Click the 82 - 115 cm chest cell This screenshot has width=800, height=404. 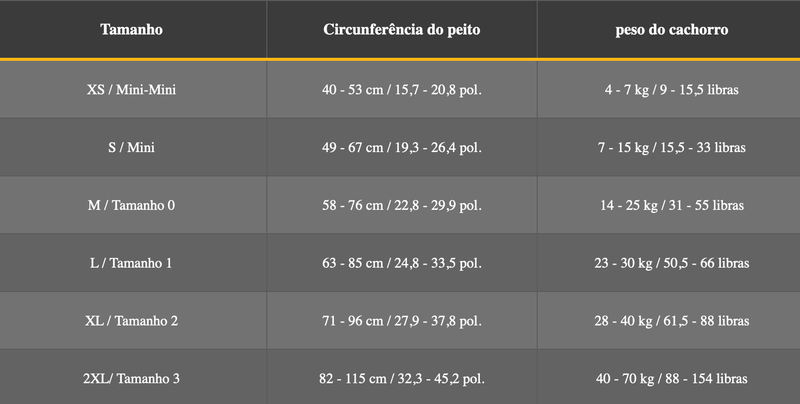402,377
